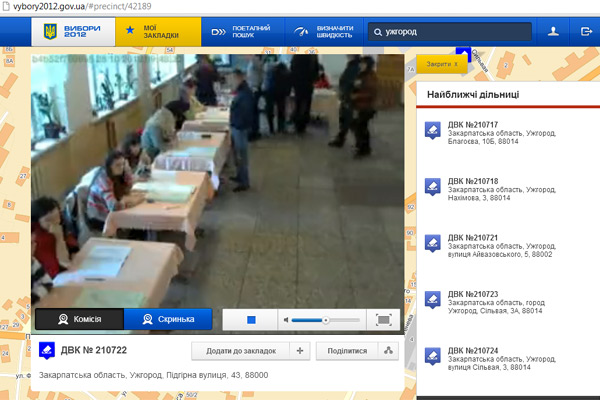600x400 pixels.
Task: Stop the video stream playback
Action: 252,320
